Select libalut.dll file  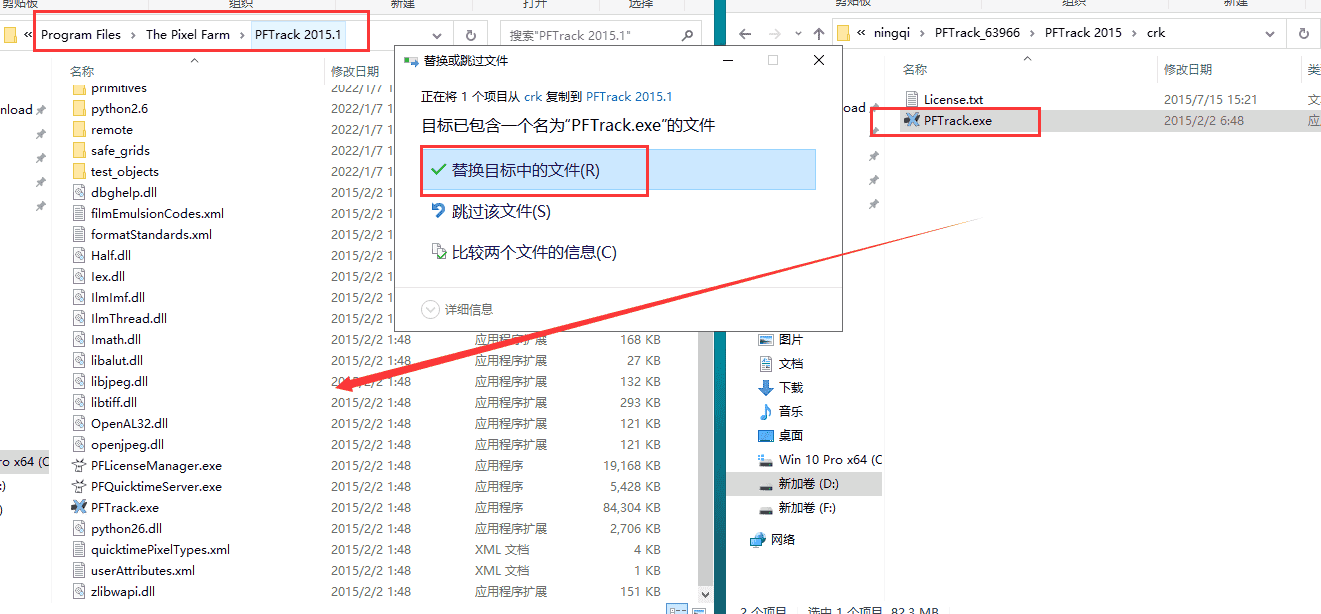[117, 360]
